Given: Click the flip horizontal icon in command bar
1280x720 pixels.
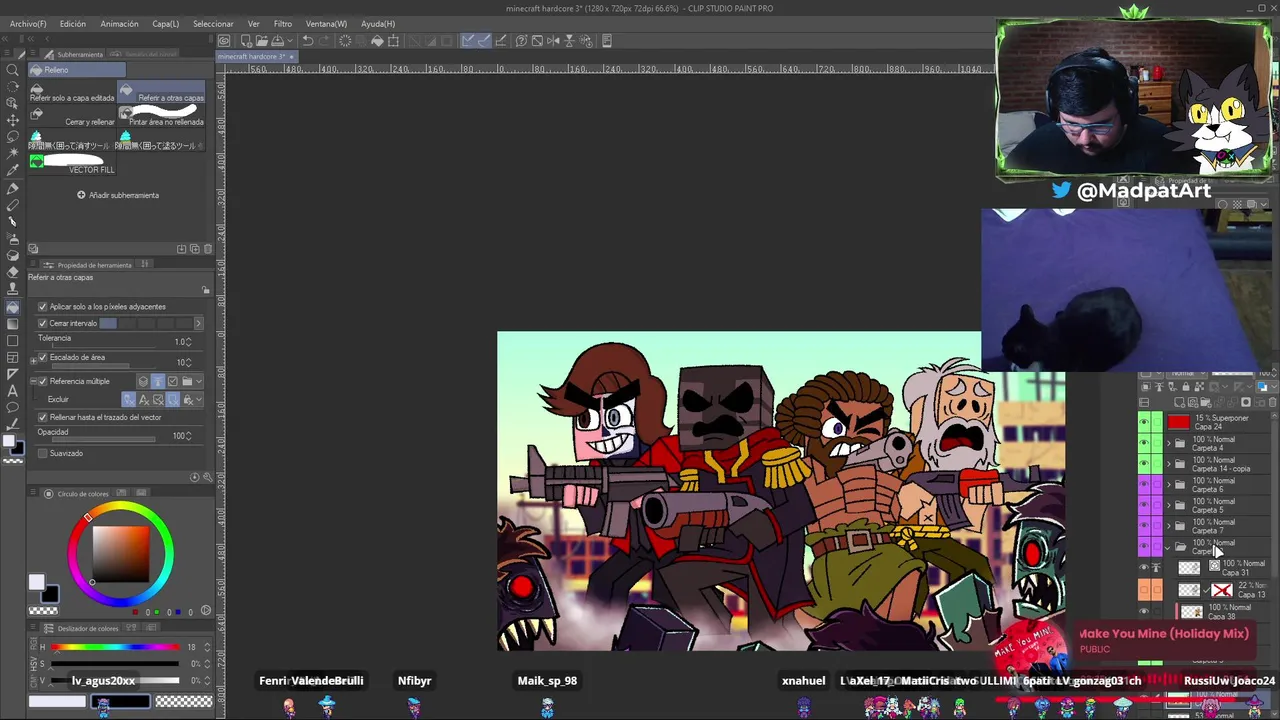Looking at the screenshot, I should tap(552, 41).
